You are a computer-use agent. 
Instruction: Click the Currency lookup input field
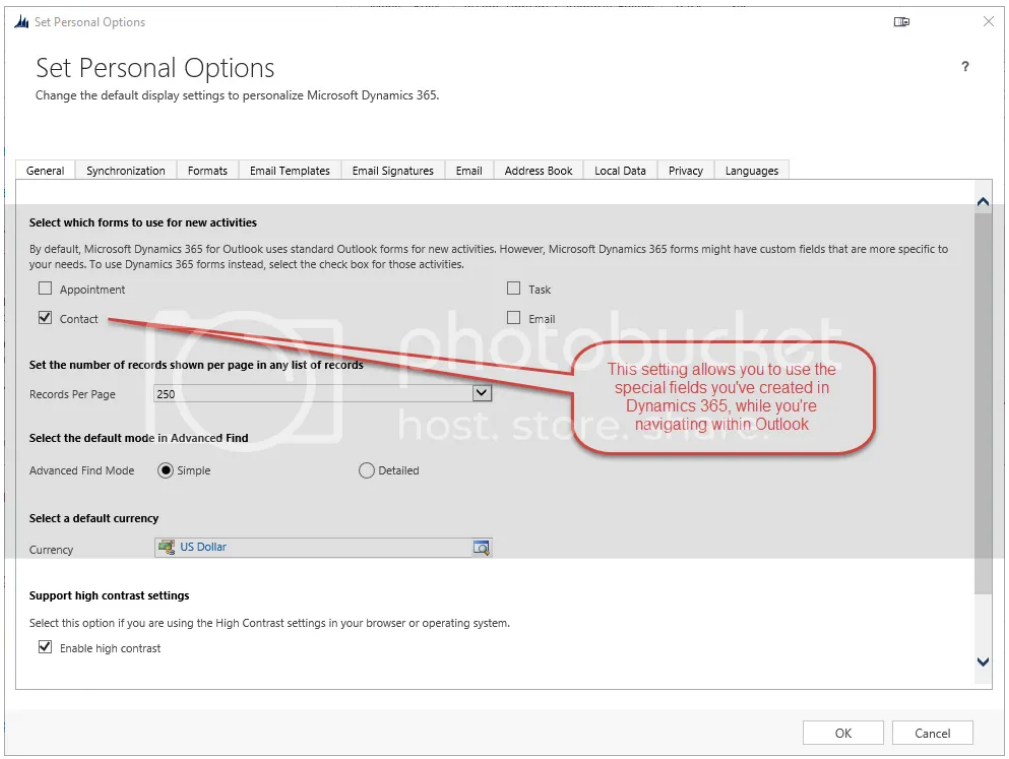click(323, 547)
